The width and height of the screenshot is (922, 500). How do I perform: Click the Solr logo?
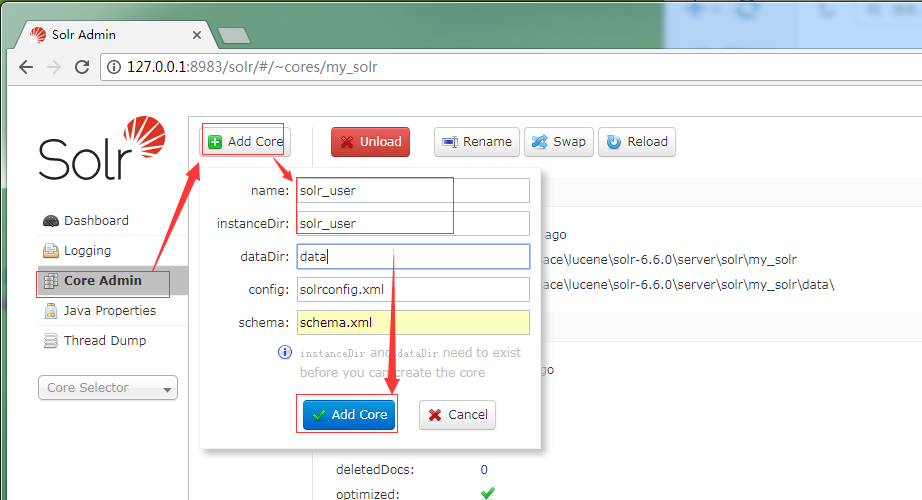click(x=102, y=148)
